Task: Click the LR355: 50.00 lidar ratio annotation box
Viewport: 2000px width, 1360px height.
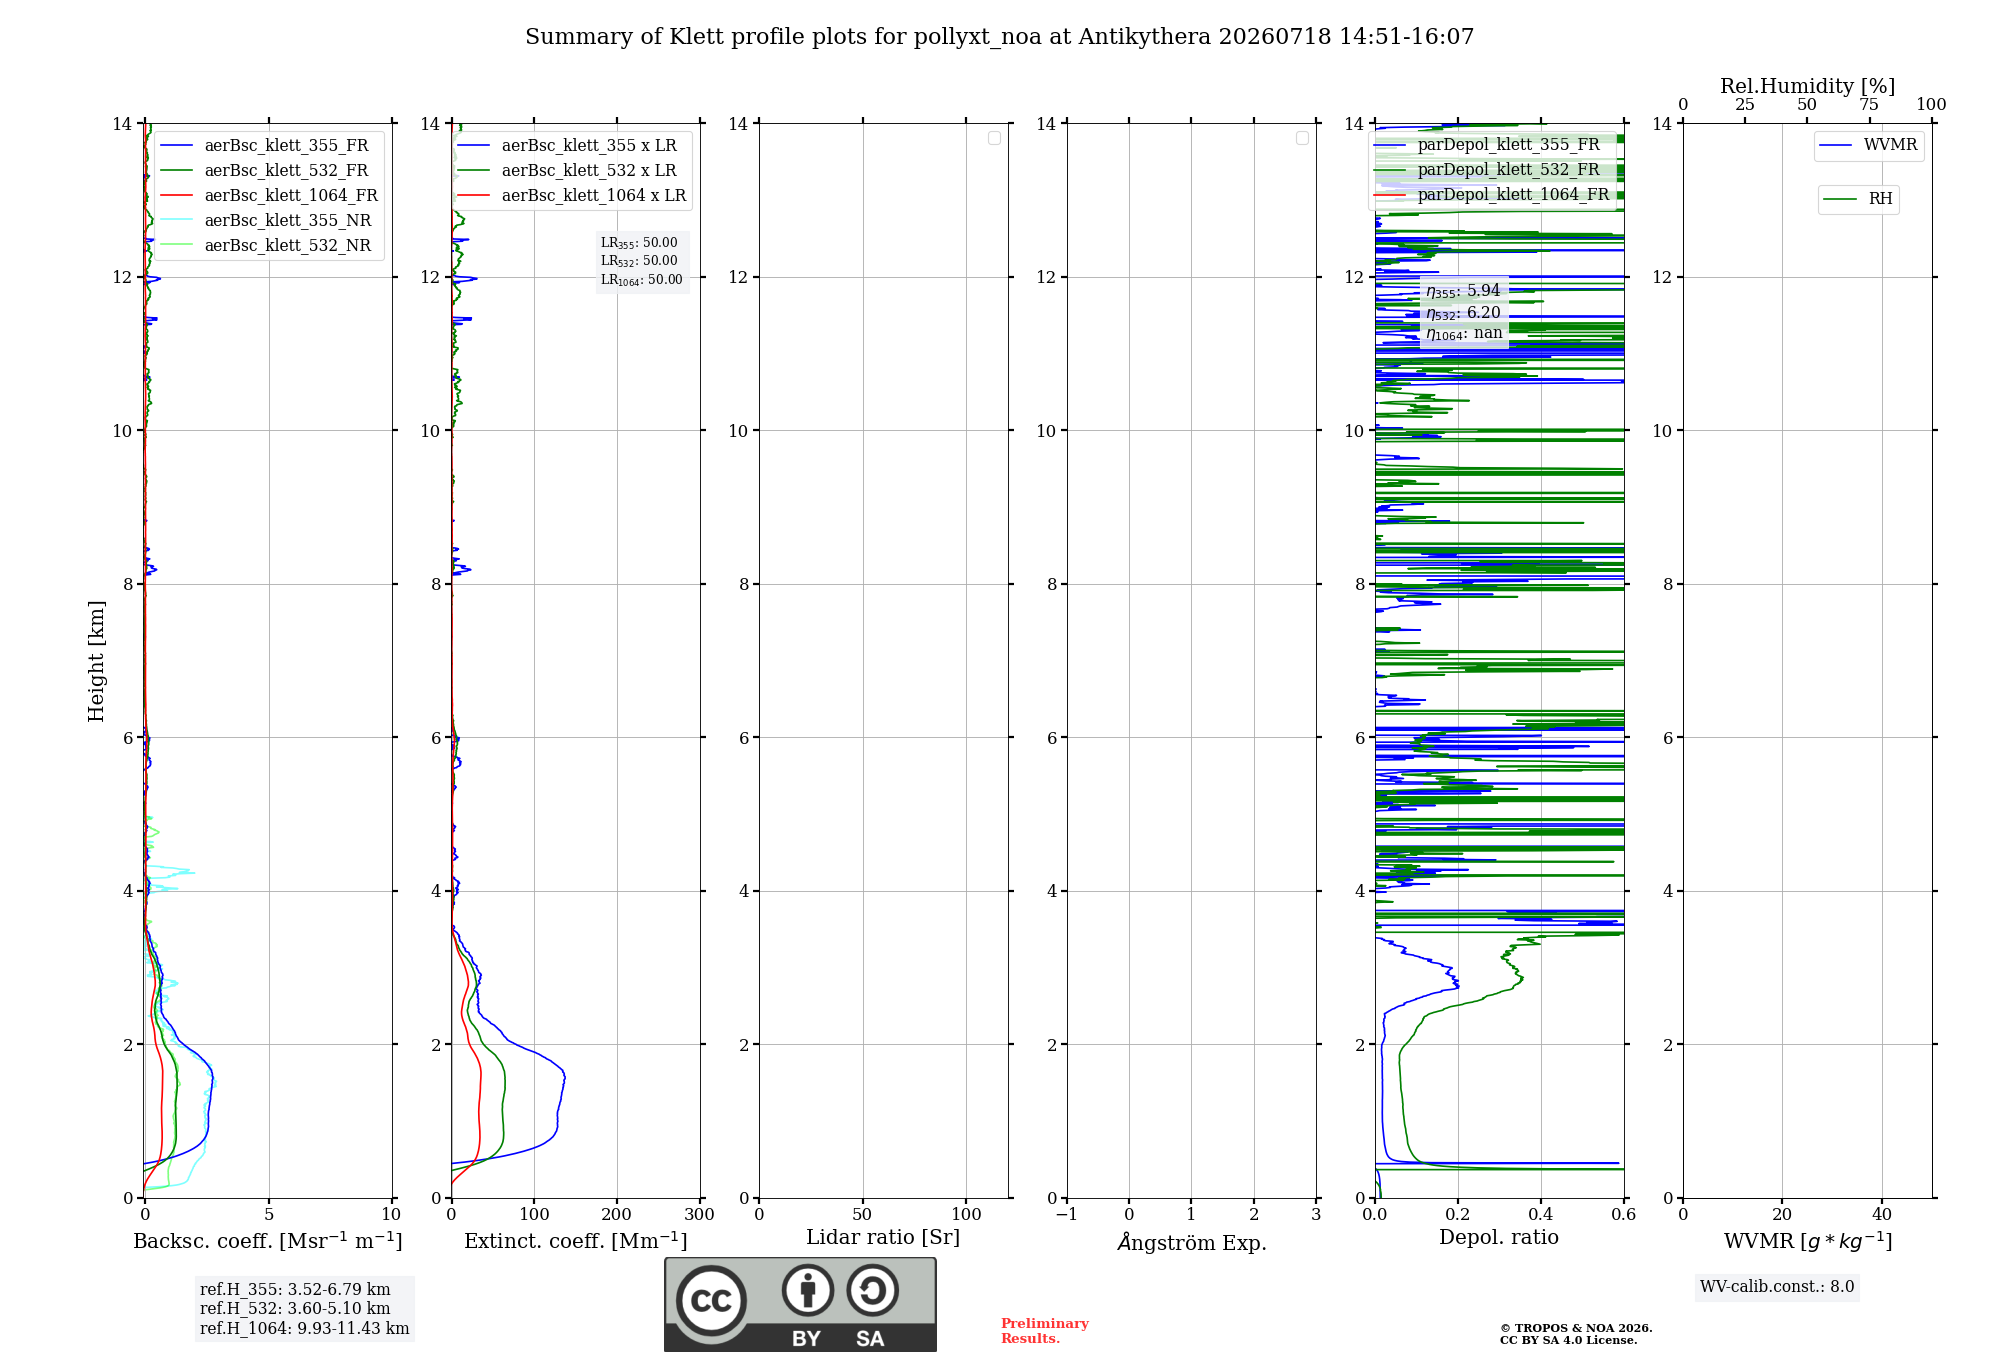Action: click(642, 261)
